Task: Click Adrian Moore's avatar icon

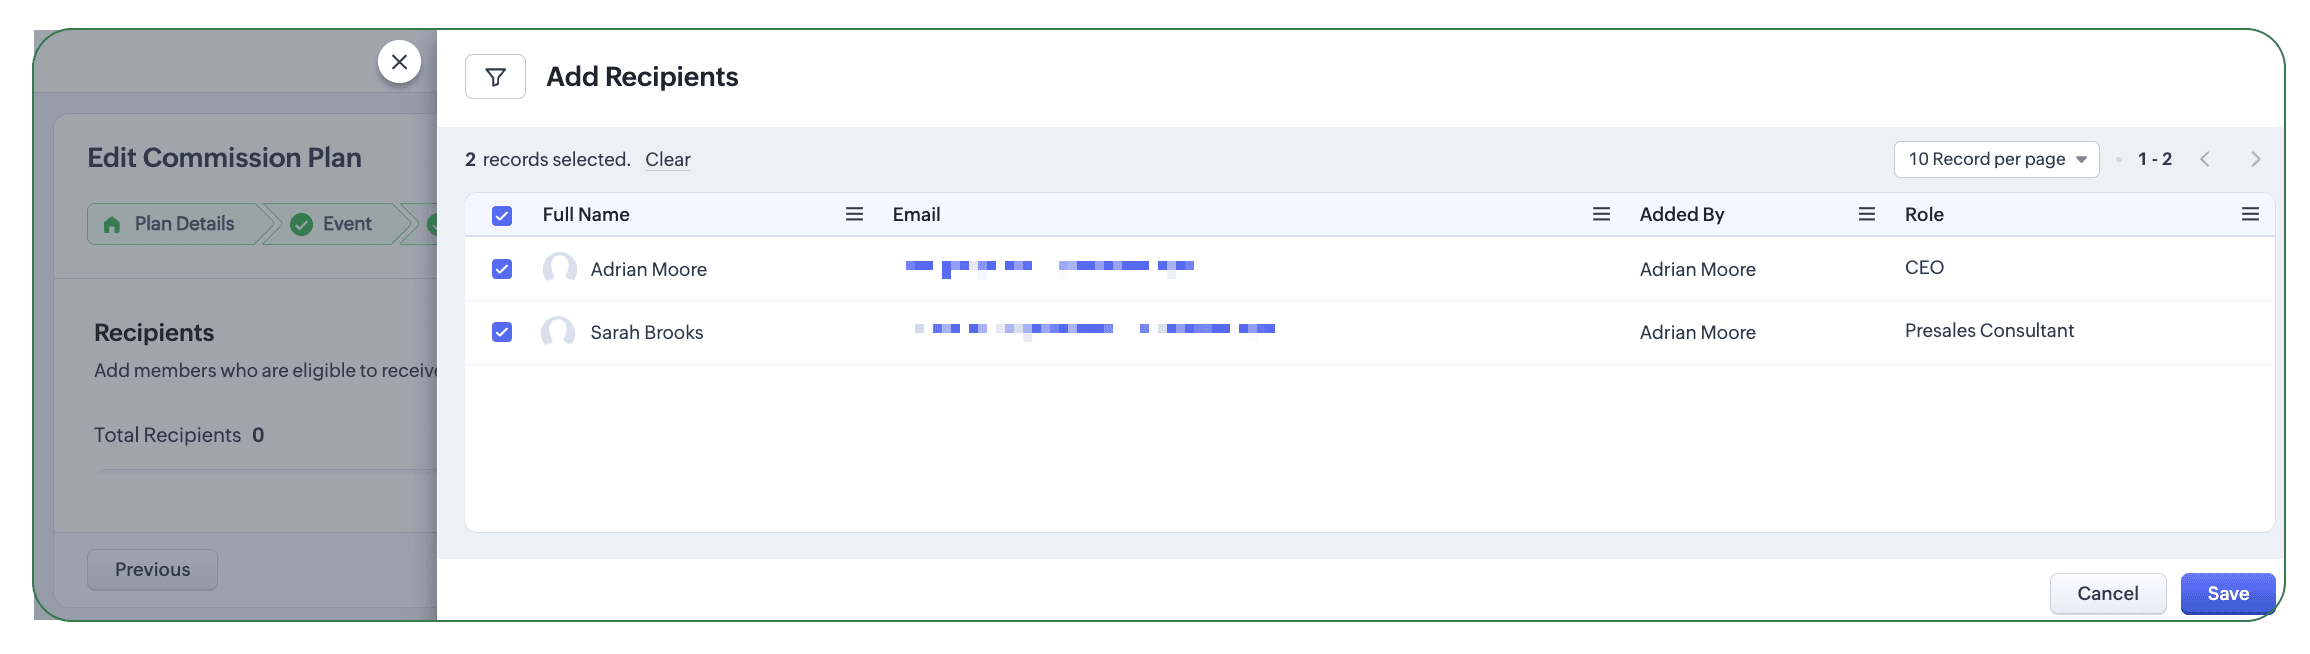Action: 559,268
